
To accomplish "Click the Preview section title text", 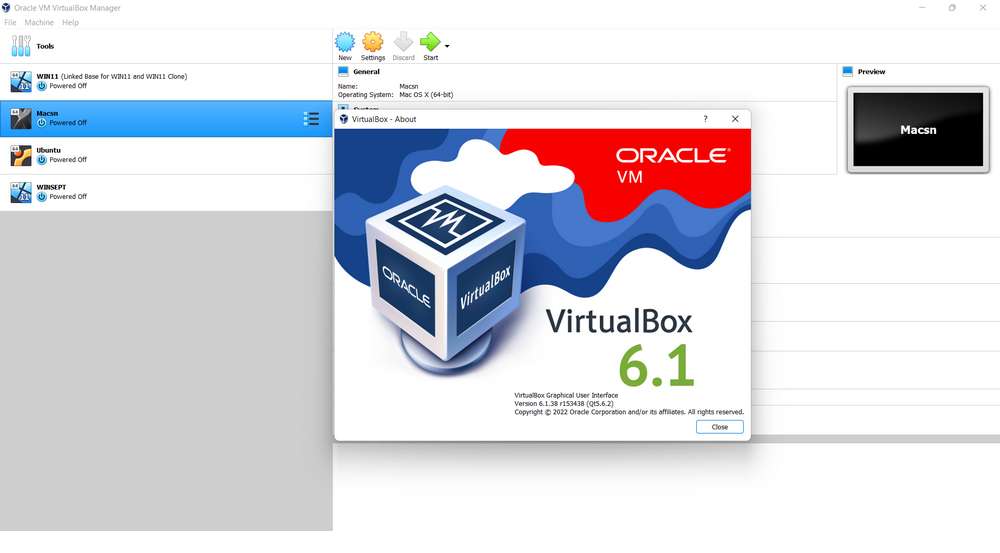I will (871, 71).
